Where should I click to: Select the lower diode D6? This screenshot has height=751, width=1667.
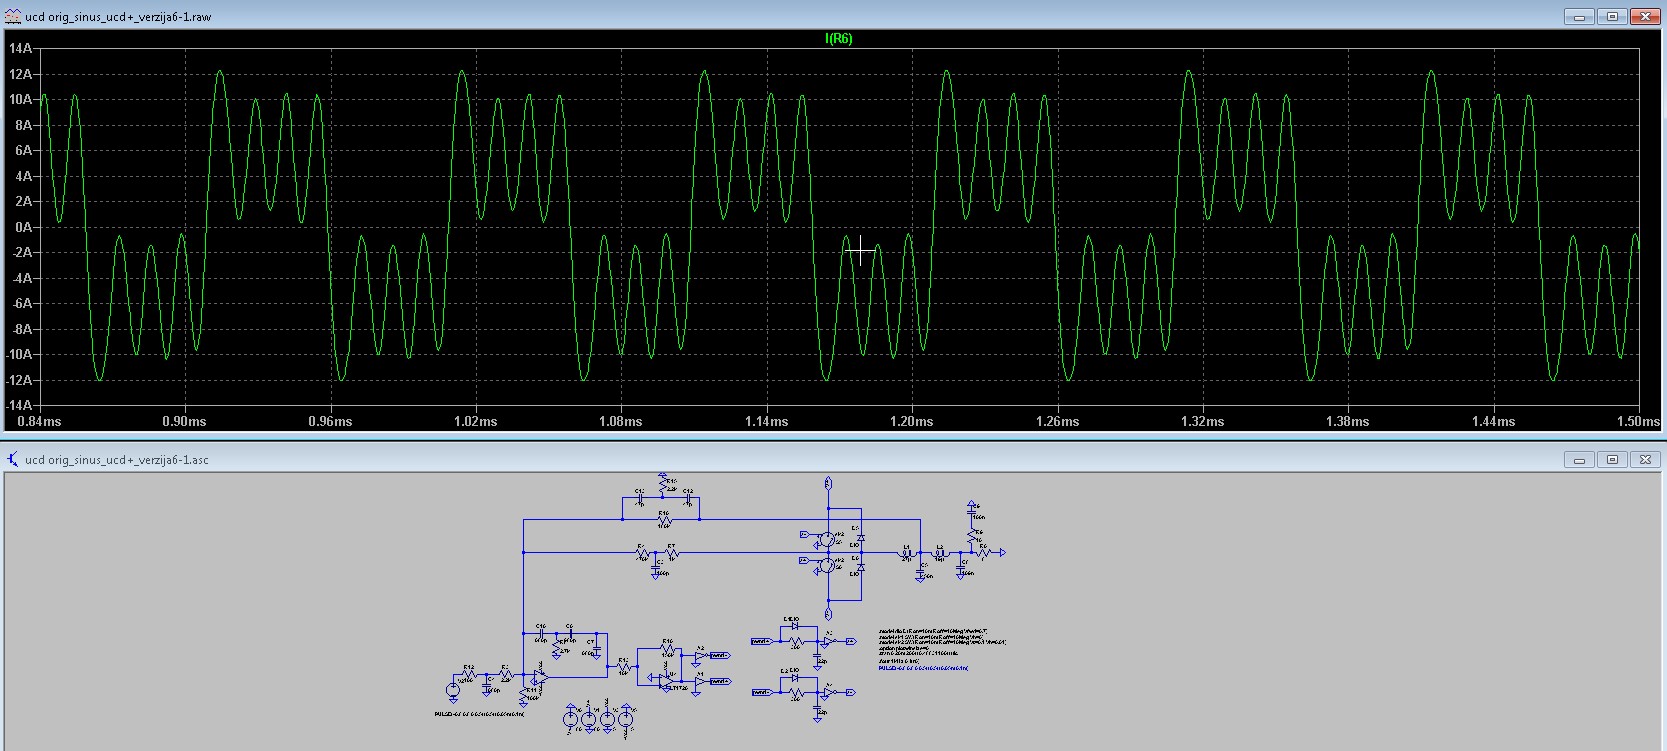(x=861, y=567)
